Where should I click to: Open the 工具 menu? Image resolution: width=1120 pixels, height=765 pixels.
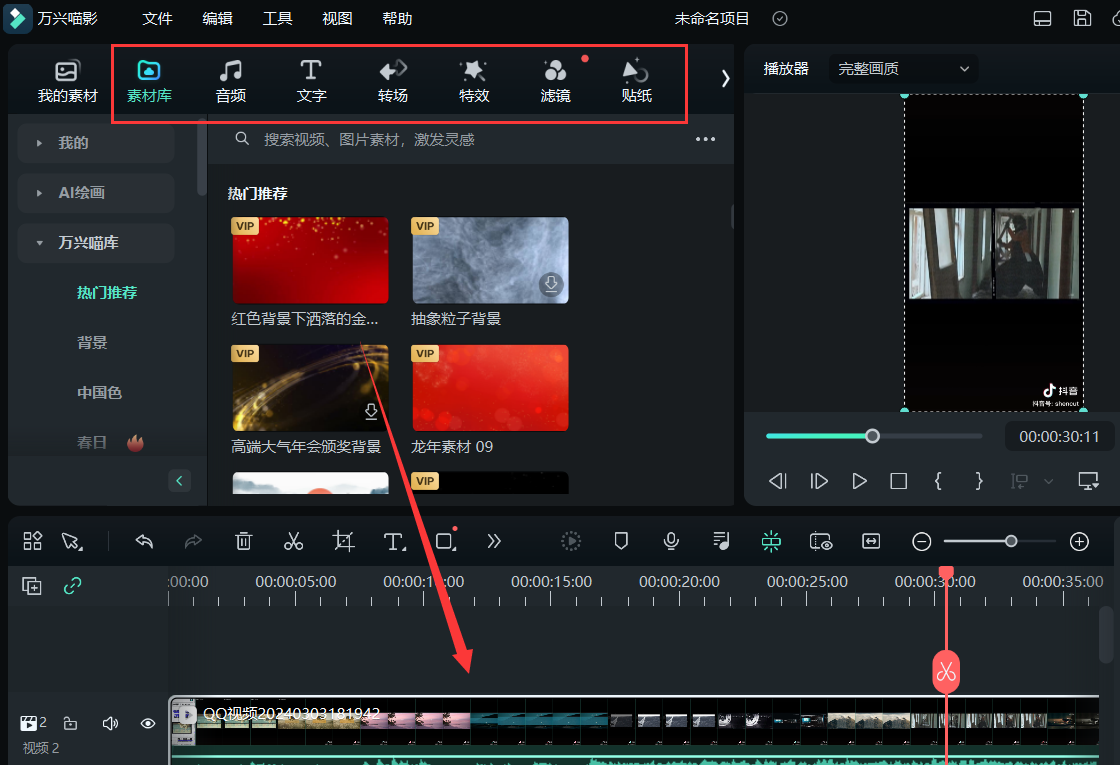277,18
